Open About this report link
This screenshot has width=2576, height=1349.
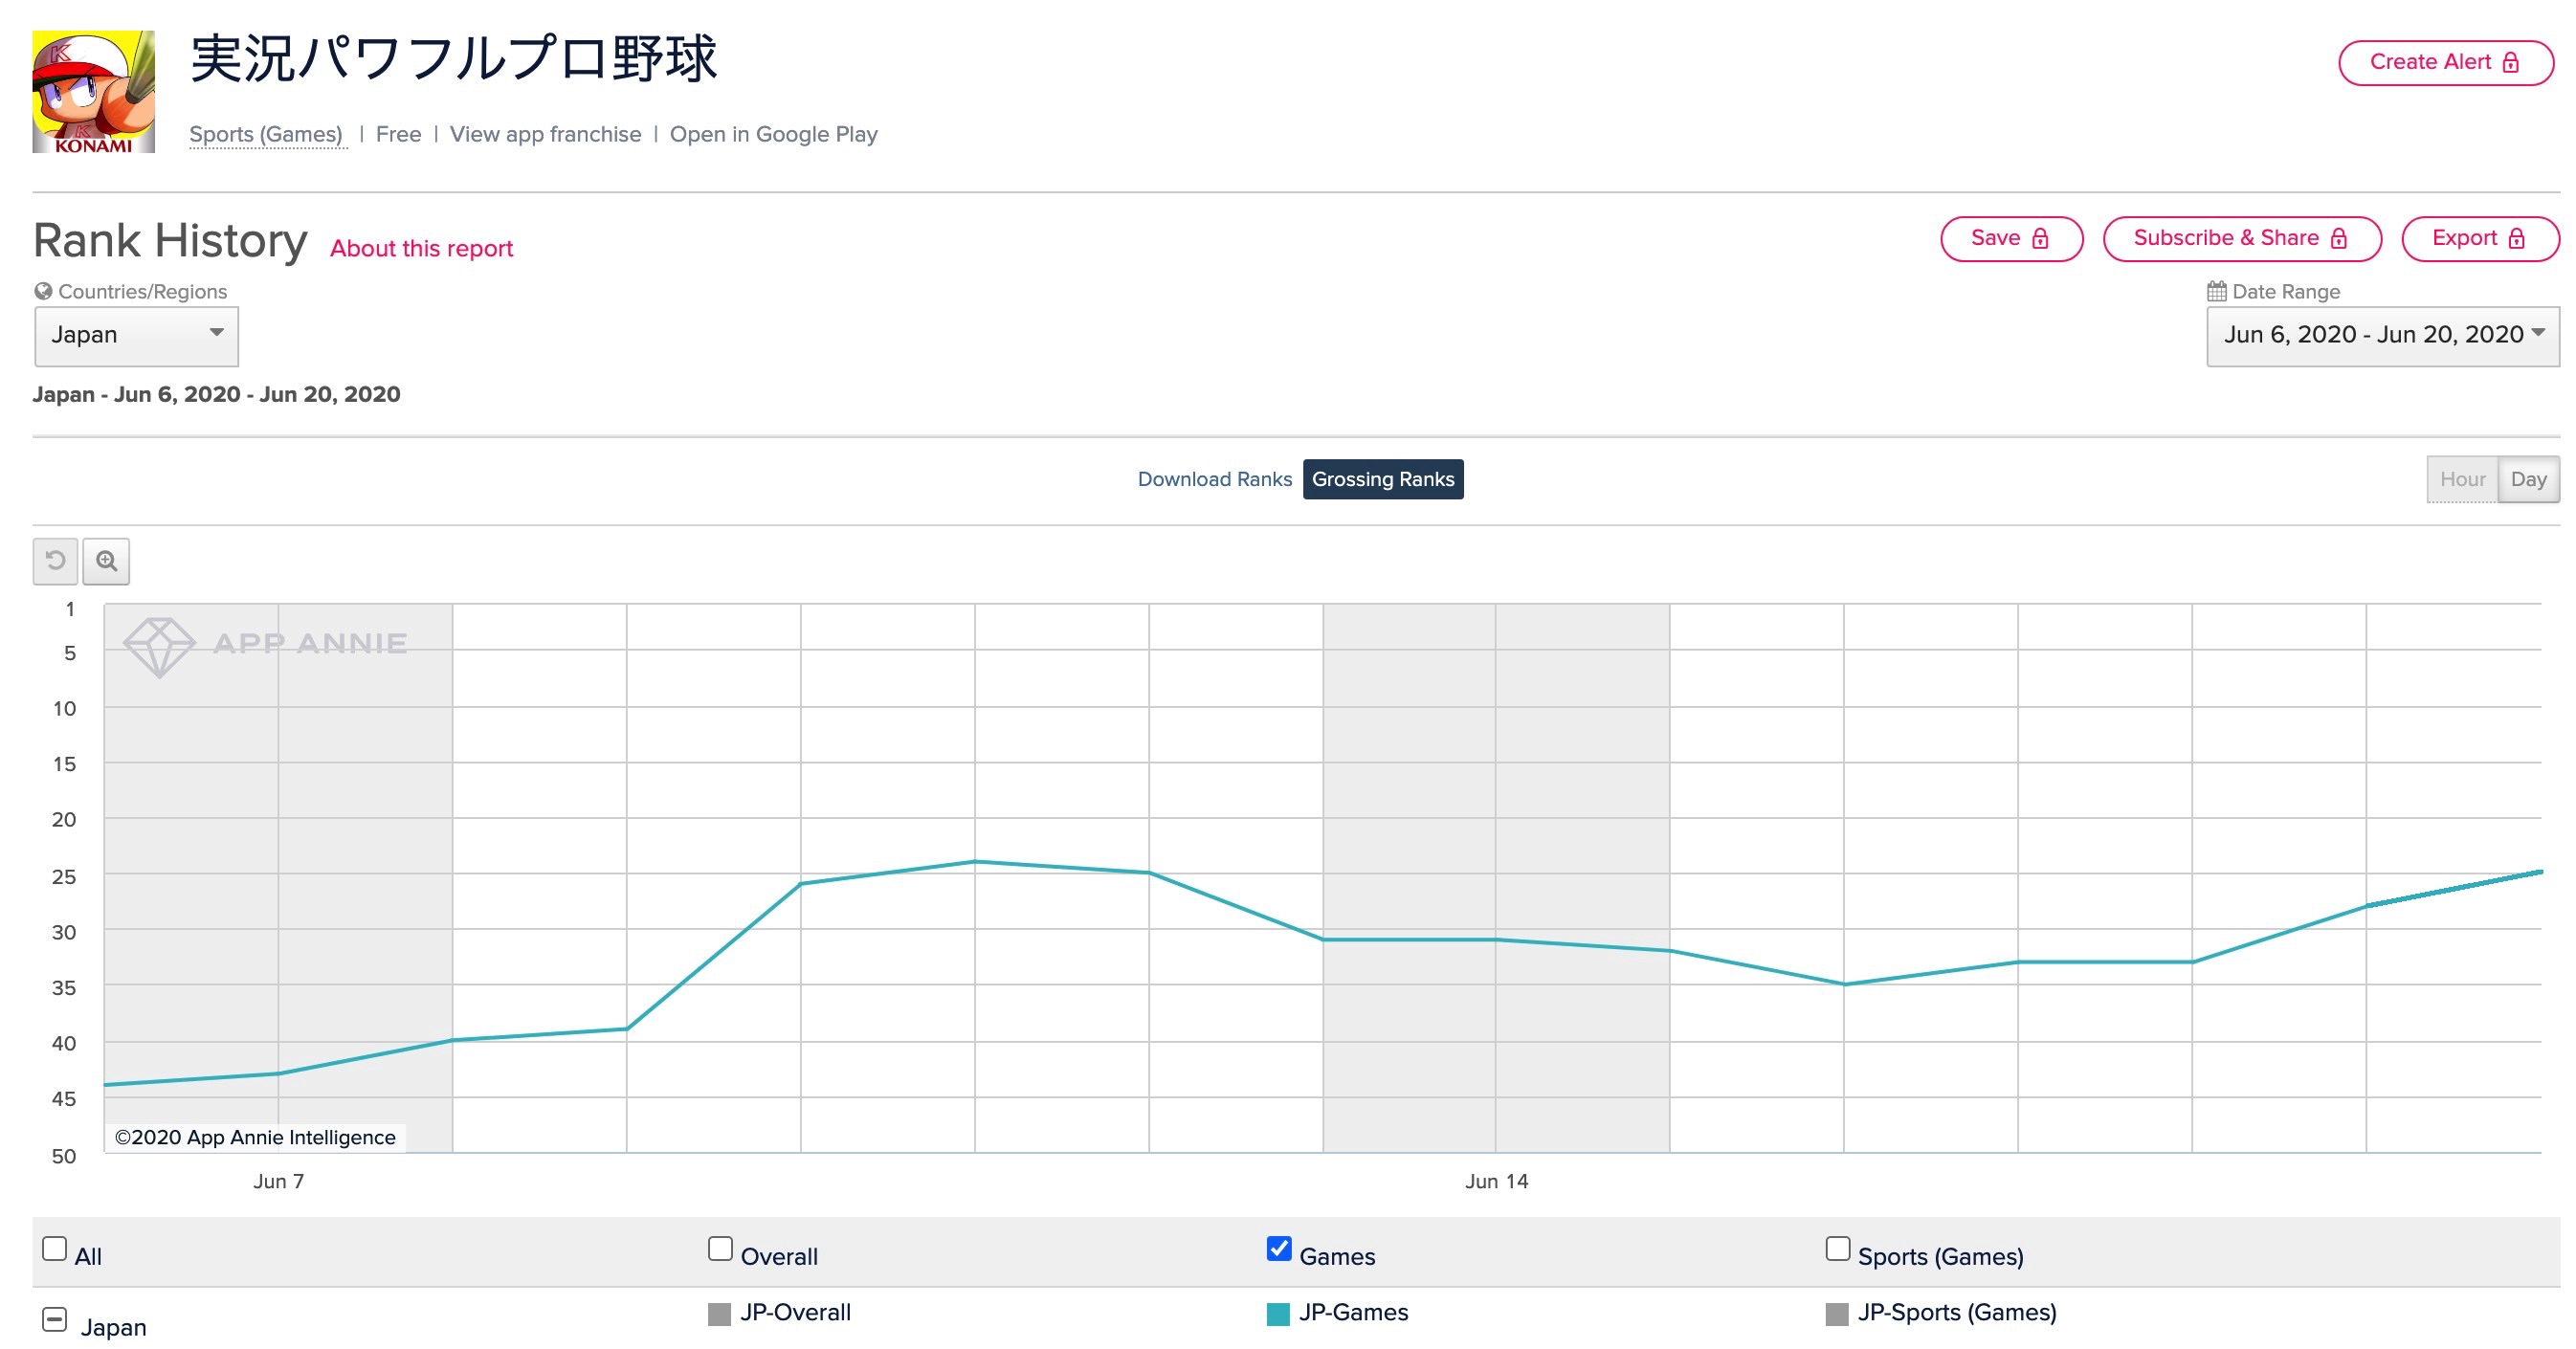(421, 249)
